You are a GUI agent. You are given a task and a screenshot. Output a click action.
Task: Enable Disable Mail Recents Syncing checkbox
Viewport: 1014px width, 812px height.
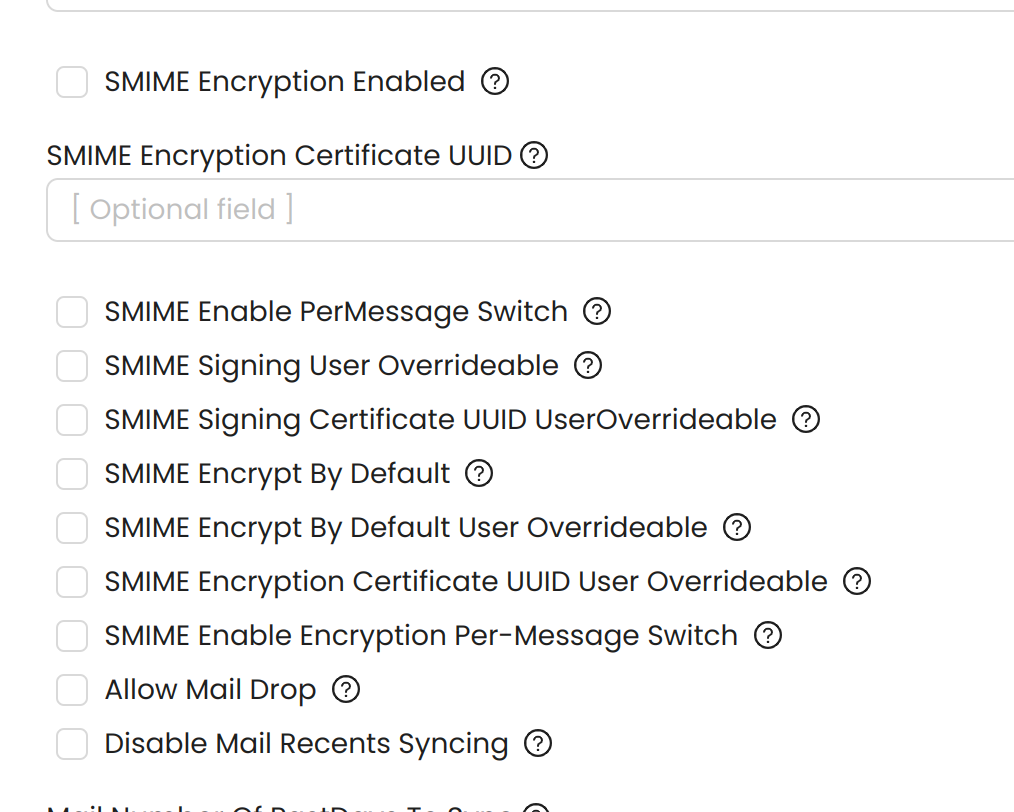coord(72,743)
